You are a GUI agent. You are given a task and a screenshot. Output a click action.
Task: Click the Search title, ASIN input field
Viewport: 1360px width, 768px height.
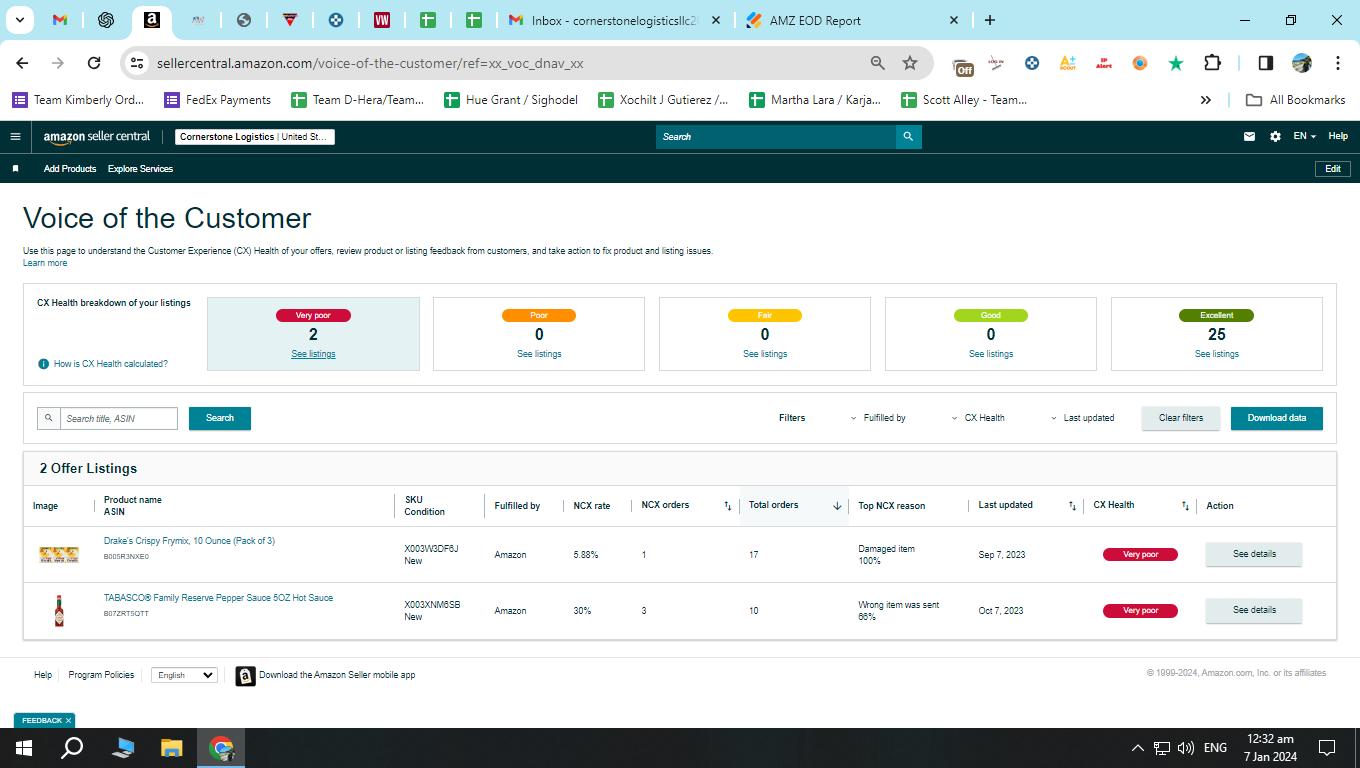pos(119,418)
